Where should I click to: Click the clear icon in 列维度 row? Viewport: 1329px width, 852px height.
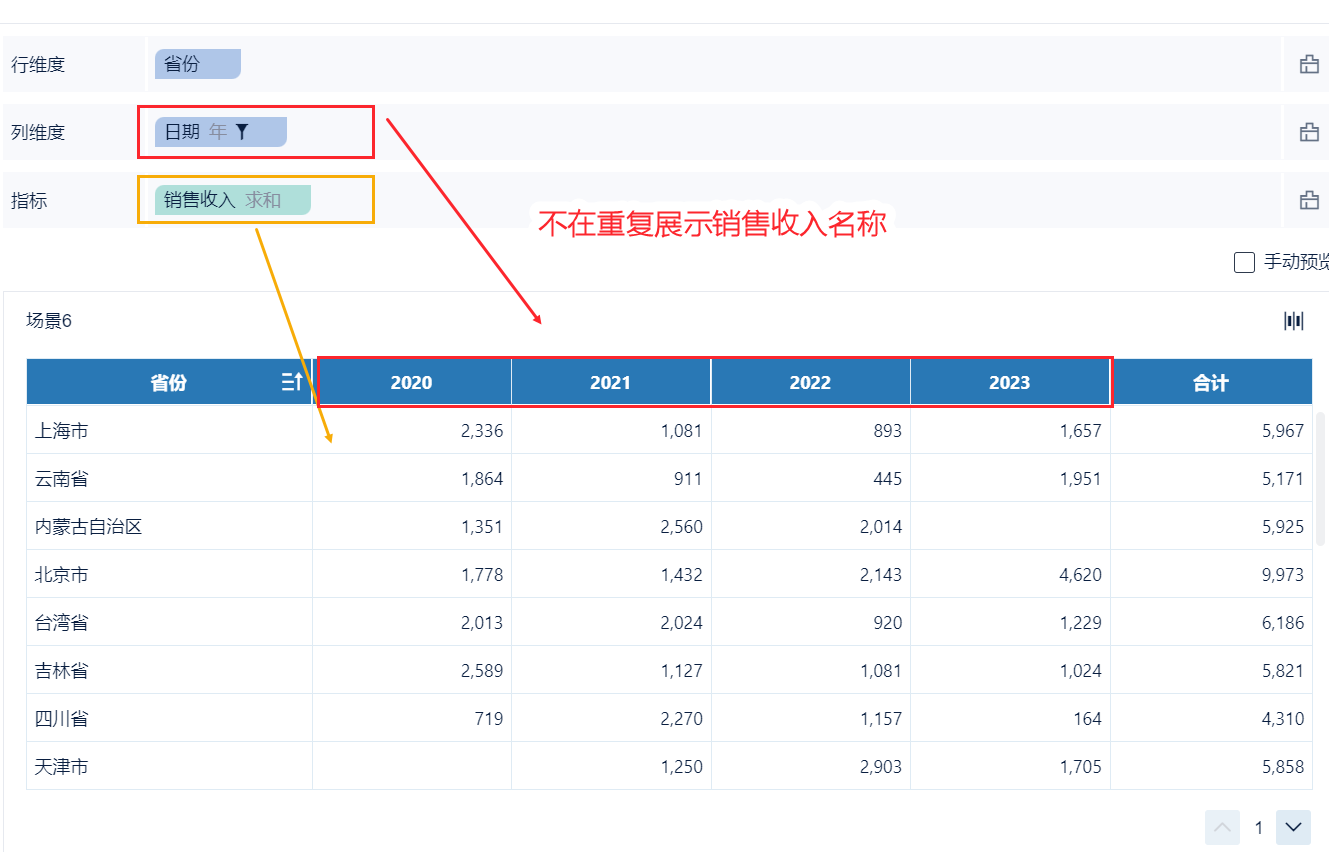point(1309,132)
